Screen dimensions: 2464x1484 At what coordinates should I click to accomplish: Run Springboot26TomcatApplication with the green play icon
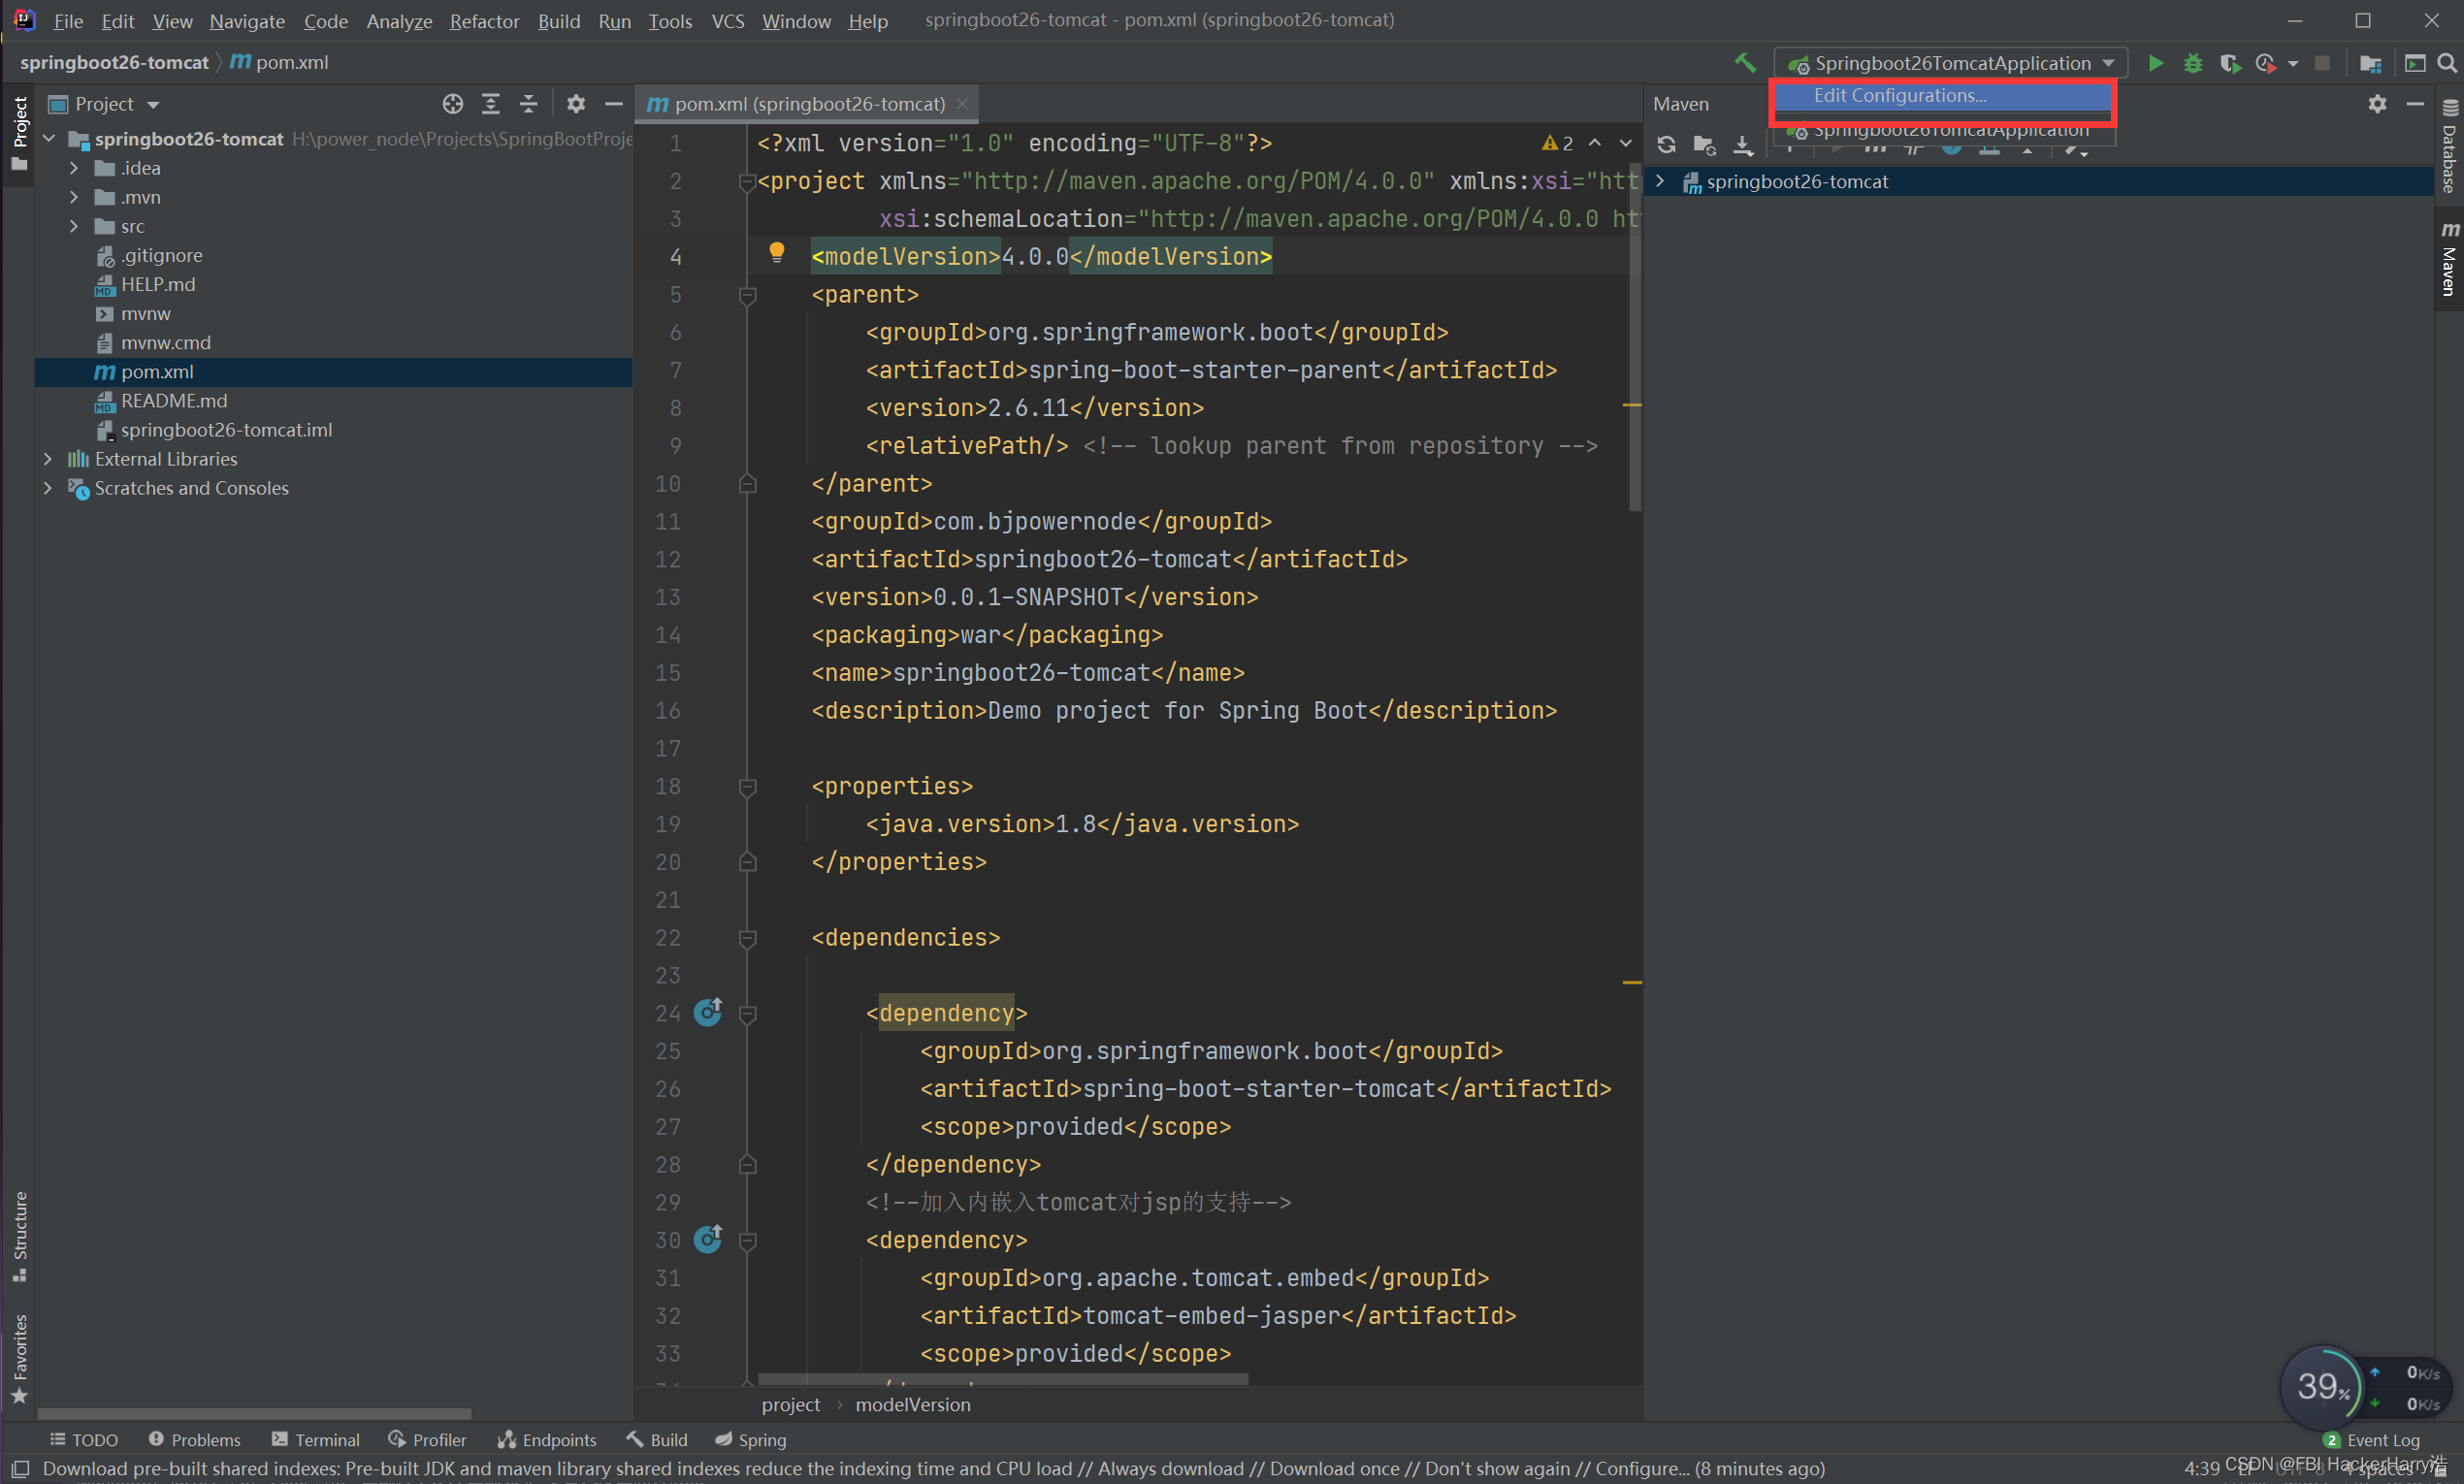[x=2155, y=63]
